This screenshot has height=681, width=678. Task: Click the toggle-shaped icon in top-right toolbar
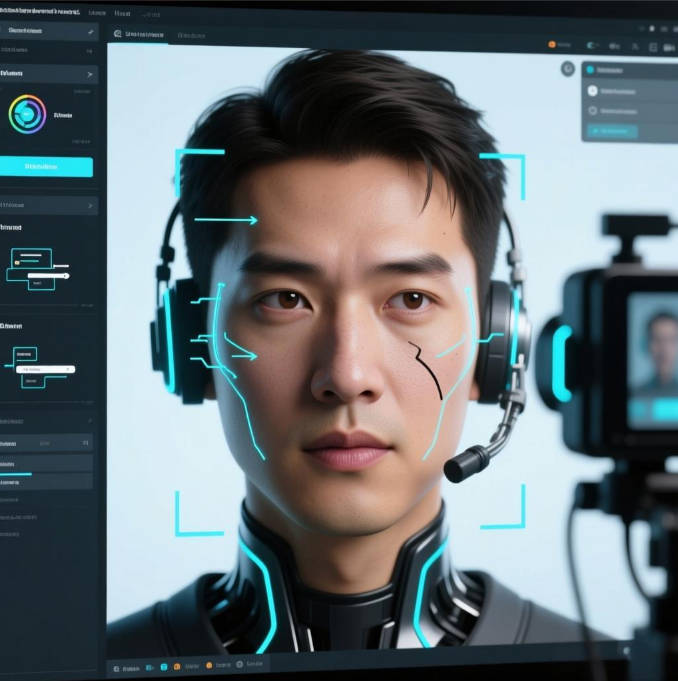click(592, 45)
